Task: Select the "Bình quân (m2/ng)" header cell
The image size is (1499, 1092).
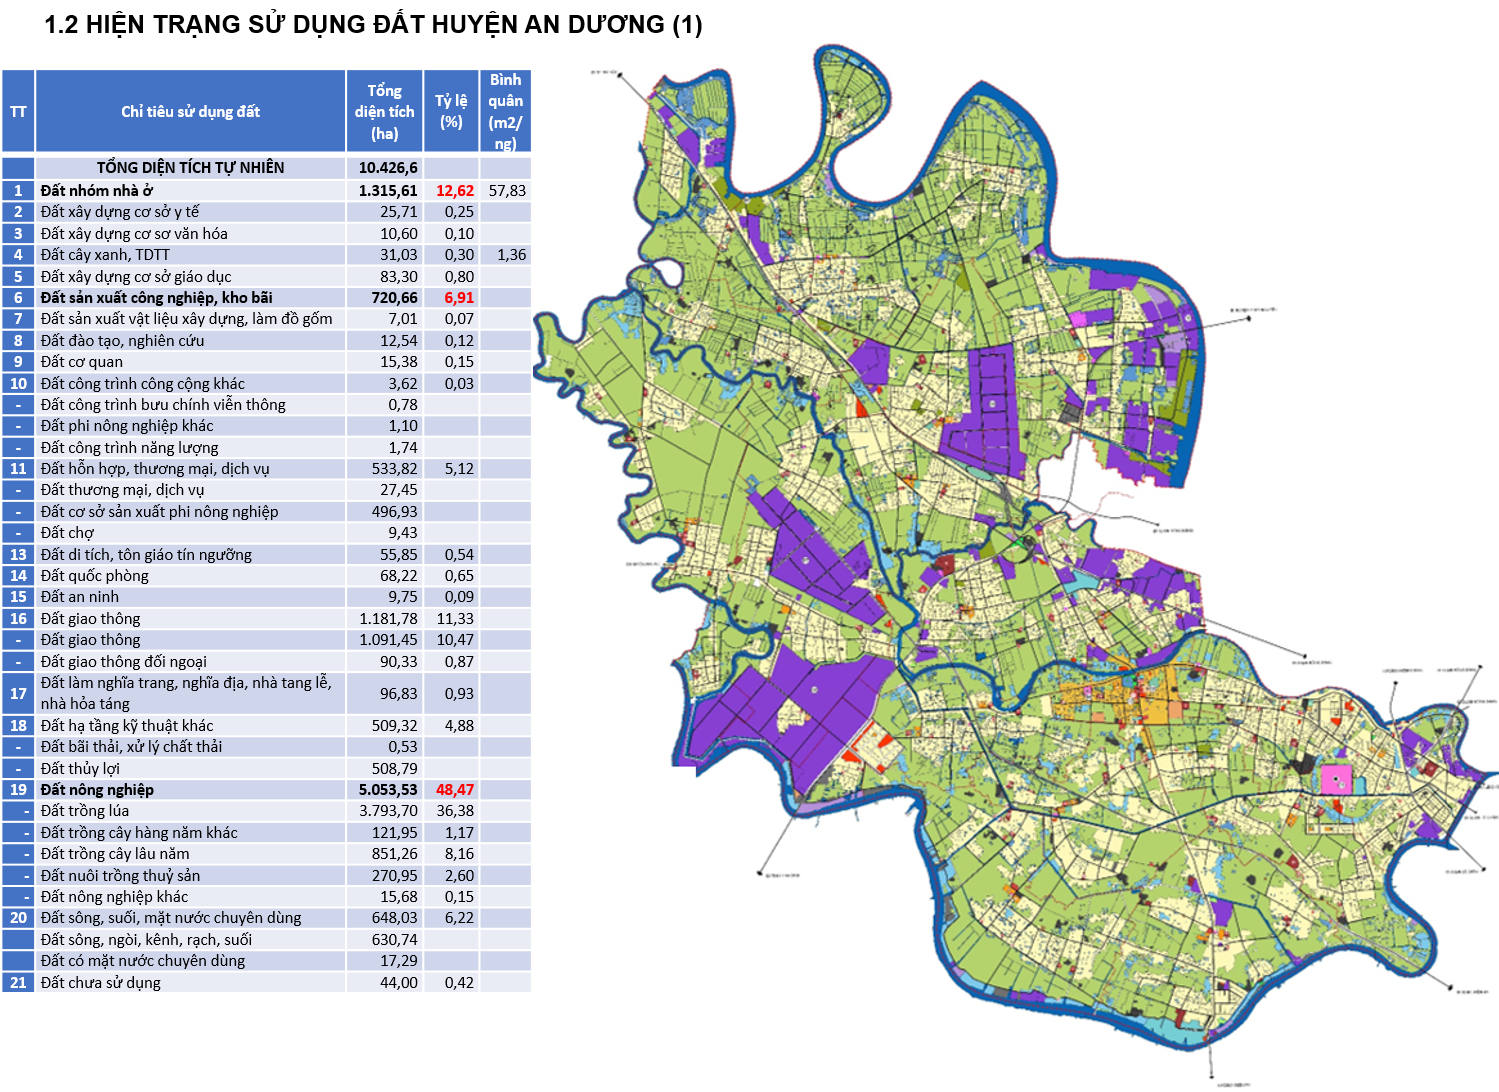Action: pos(505,111)
